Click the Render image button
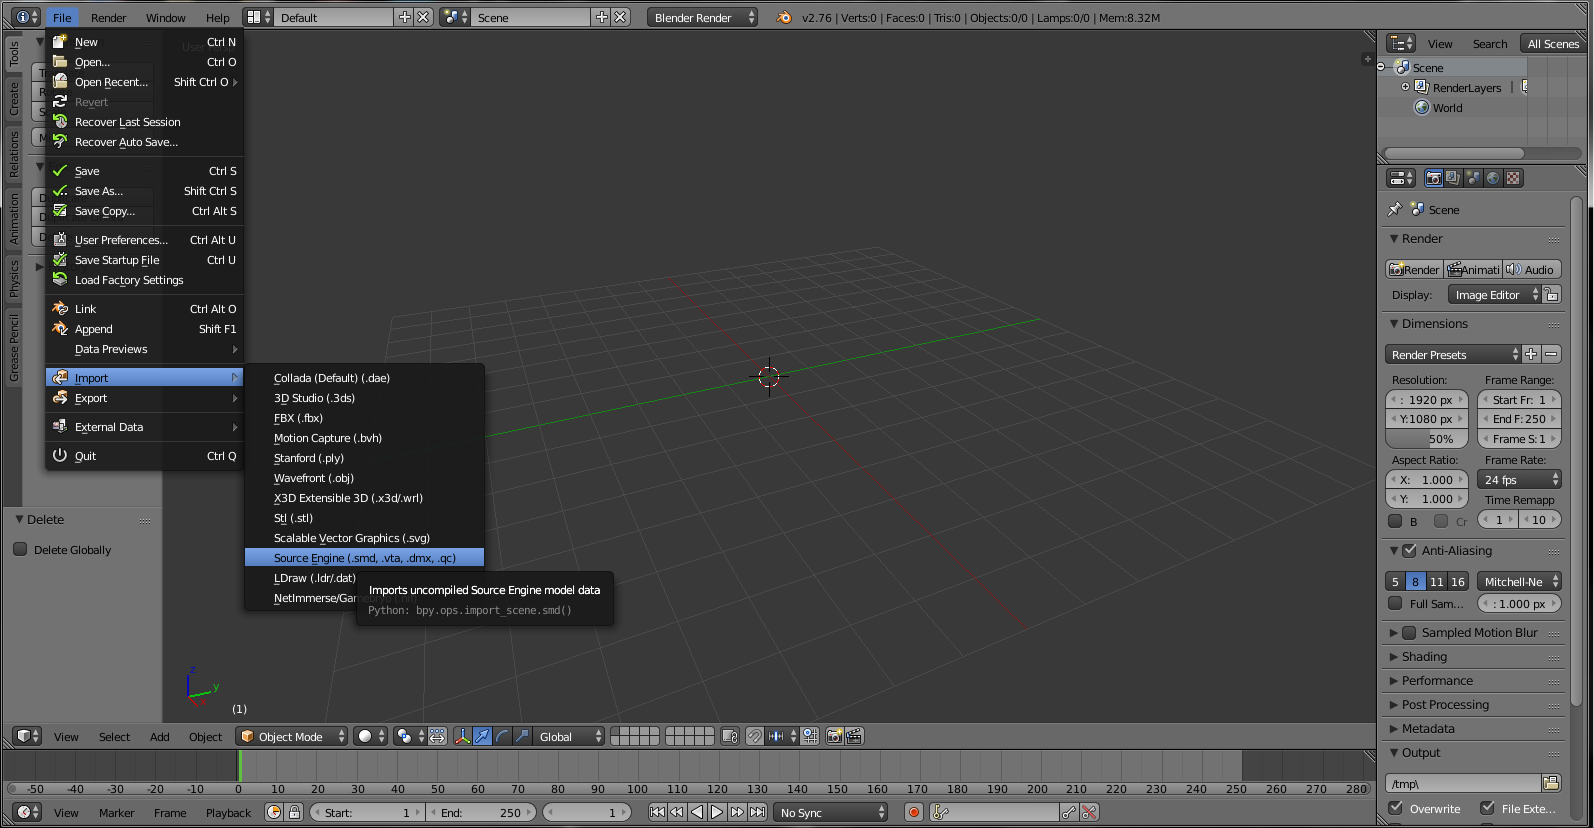This screenshot has height=828, width=1594. 1414,269
